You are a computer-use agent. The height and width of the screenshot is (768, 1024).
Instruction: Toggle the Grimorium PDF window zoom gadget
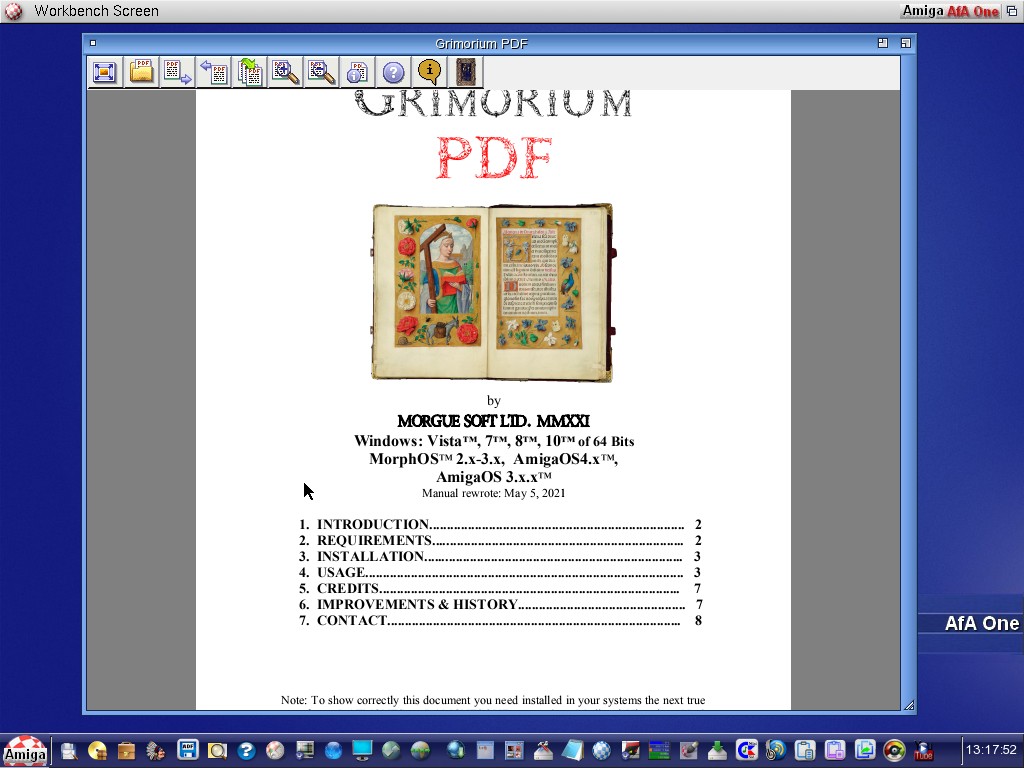pyautogui.click(x=883, y=43)
